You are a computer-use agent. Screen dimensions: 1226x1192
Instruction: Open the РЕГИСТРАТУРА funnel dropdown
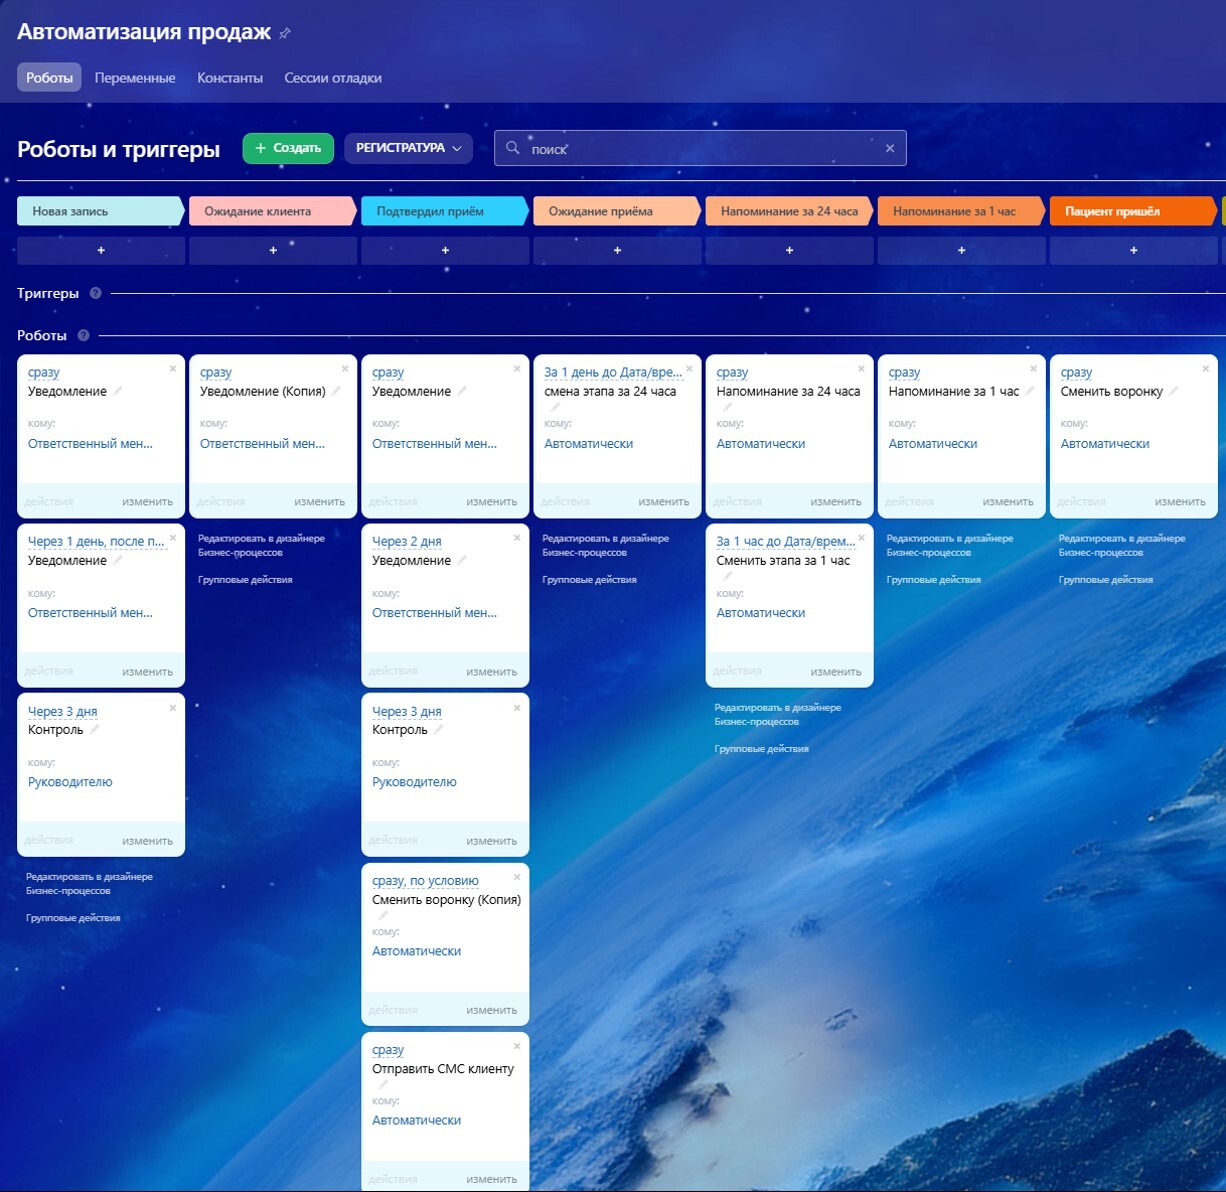409,148
